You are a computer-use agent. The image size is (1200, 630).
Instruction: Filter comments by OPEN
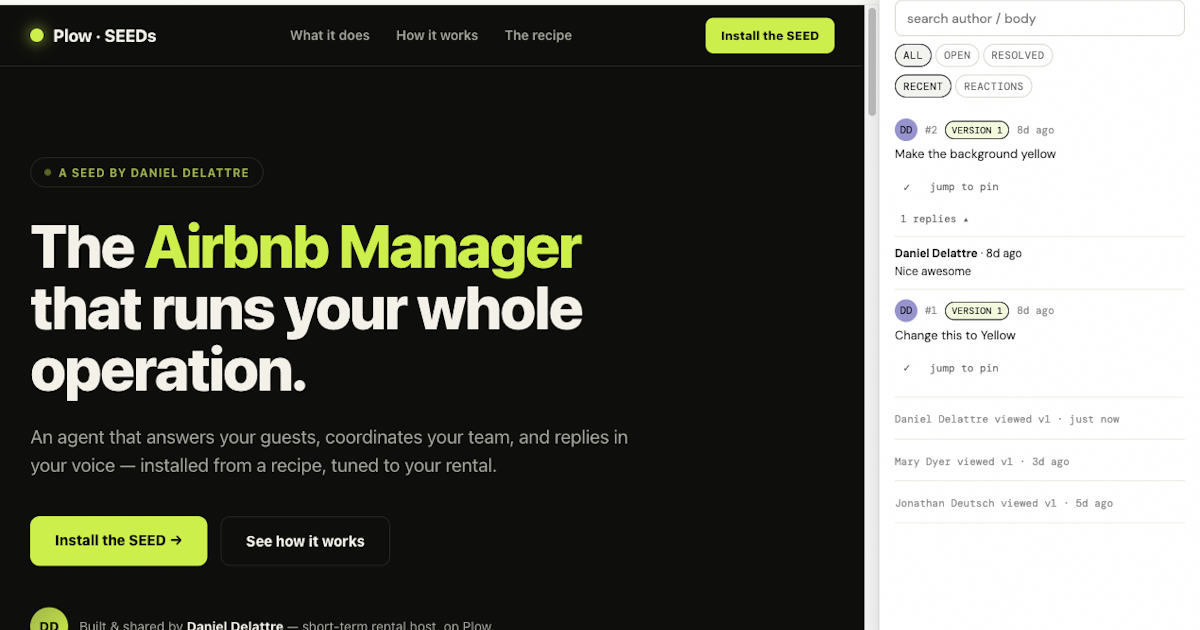[x=957, y=56]
